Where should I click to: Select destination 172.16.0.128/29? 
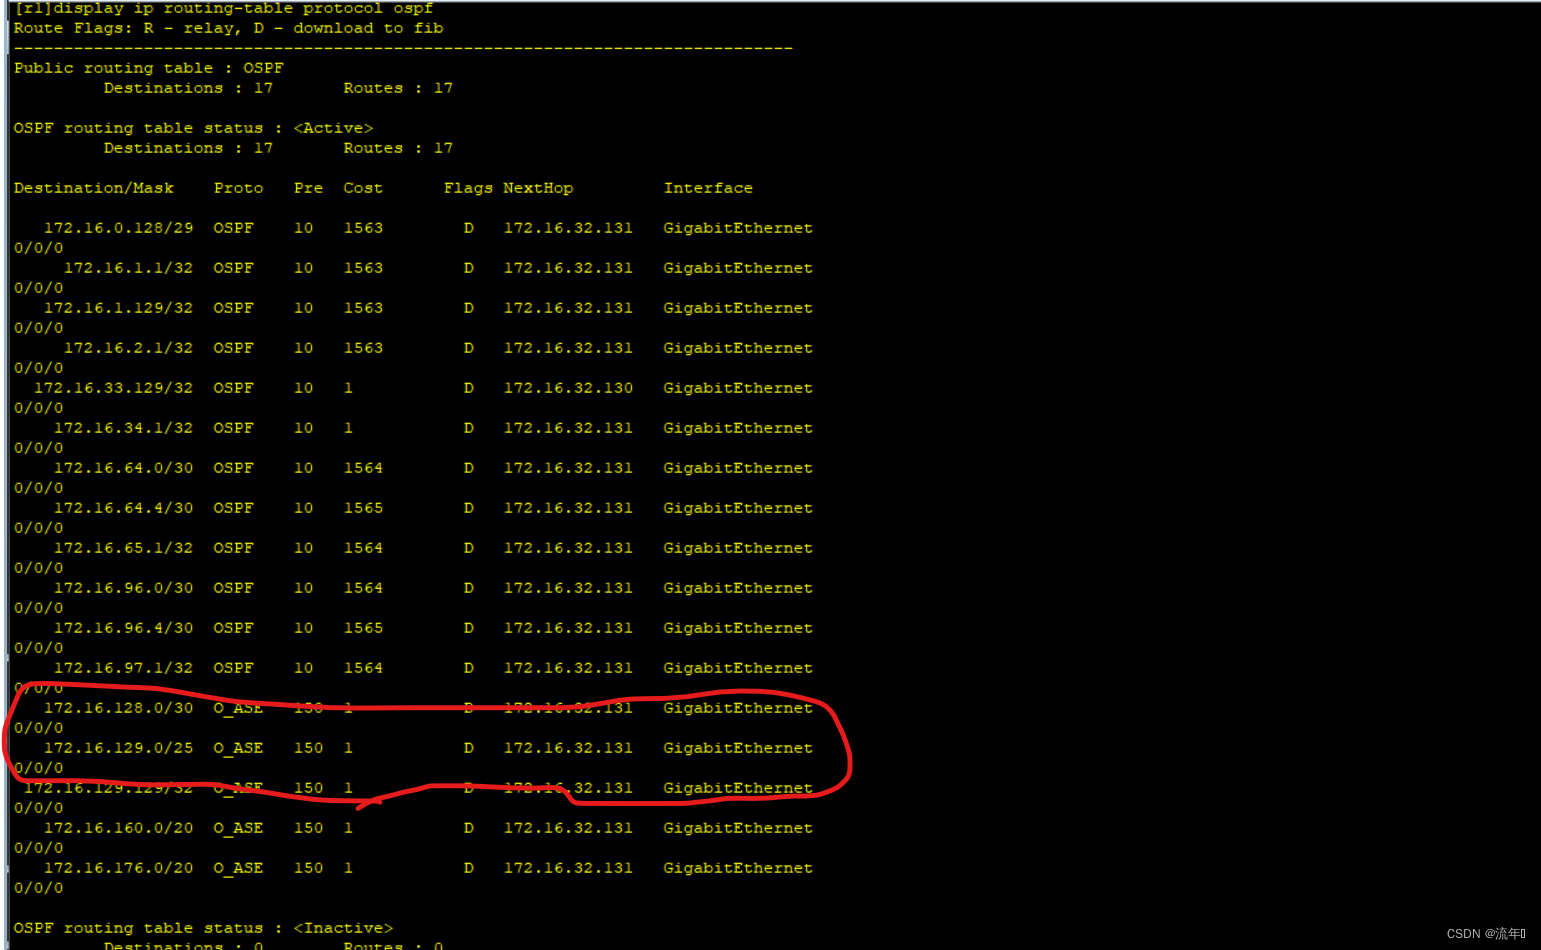click(x=118, y=228)
